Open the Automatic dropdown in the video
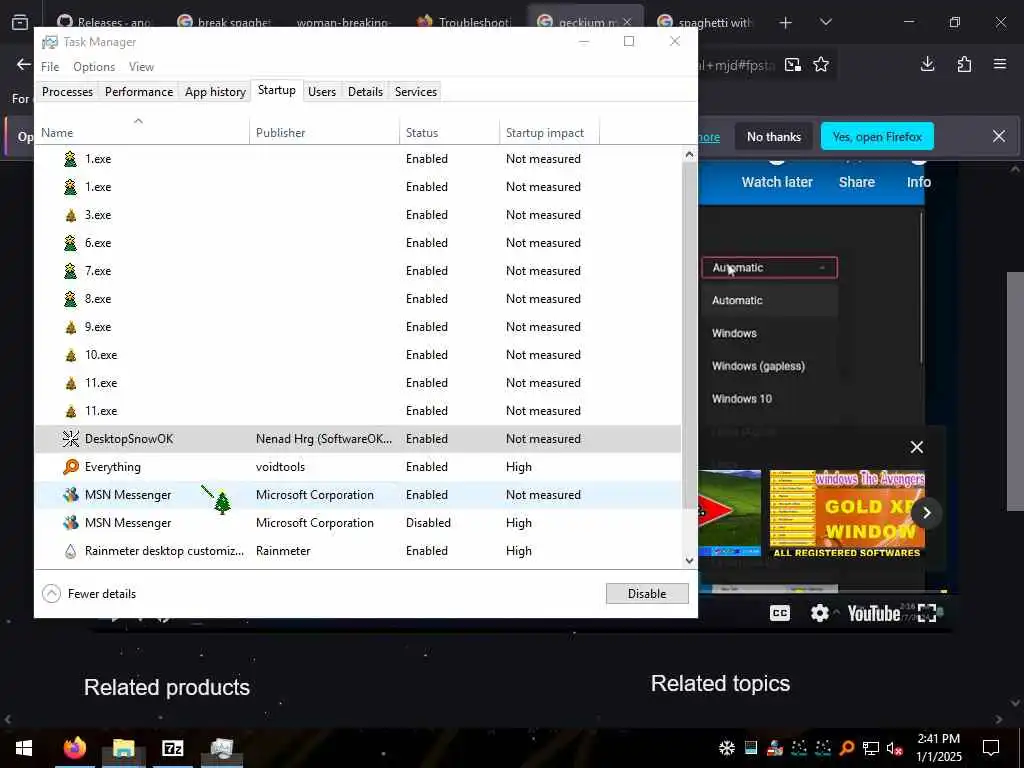The width and height of the screenshot is (1024, 768). pyautogui.click(x=769, y=268)
